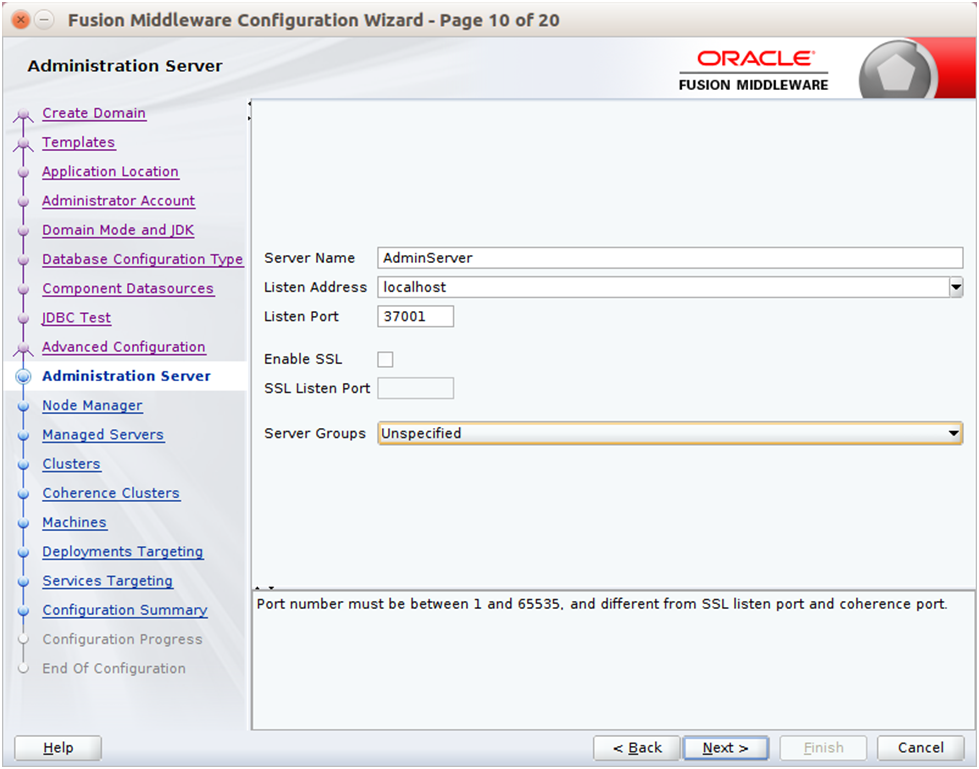Open the Server Groups dropdown

670,433
